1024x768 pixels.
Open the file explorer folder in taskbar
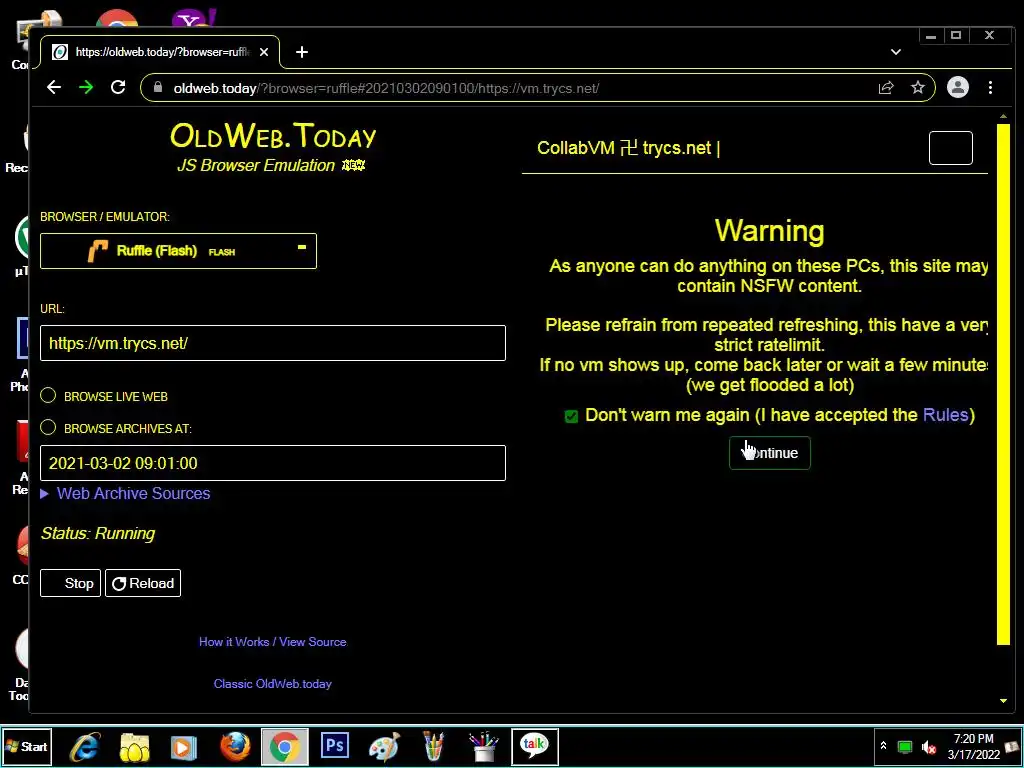135,746
